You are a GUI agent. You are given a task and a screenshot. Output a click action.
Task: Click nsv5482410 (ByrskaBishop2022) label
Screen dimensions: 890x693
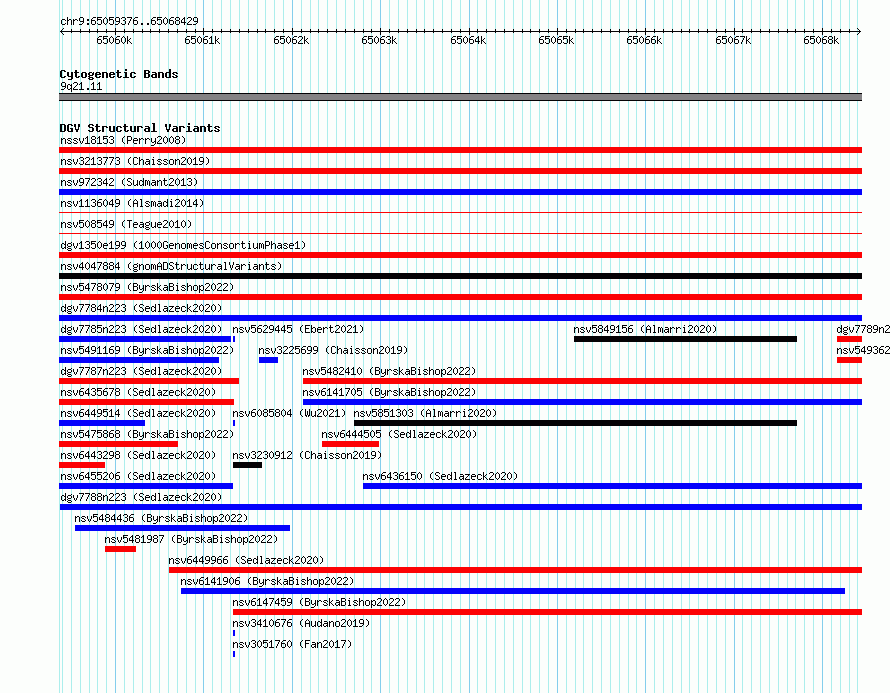(389, 371)
